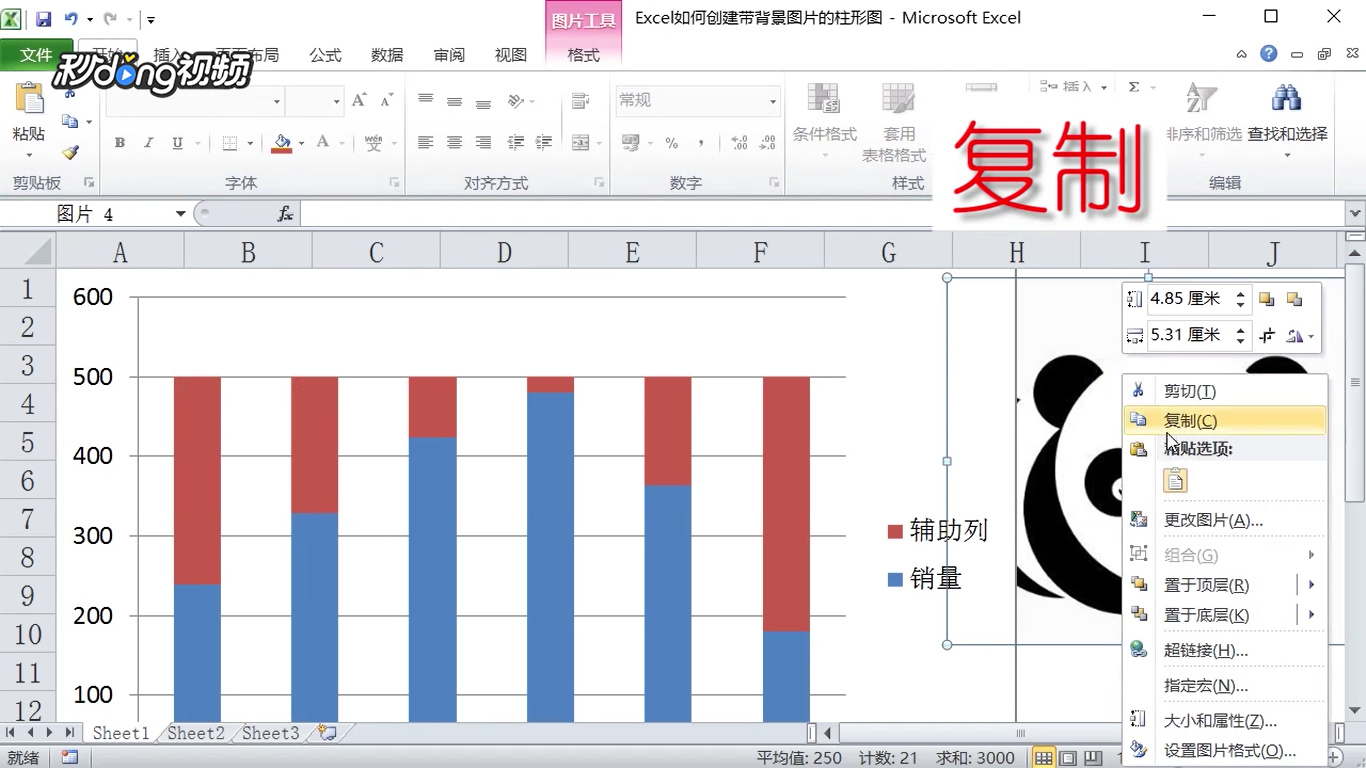Choose 设置图片格式(O)... from context menu
1366x768 pixels.
pos(1226,750)
